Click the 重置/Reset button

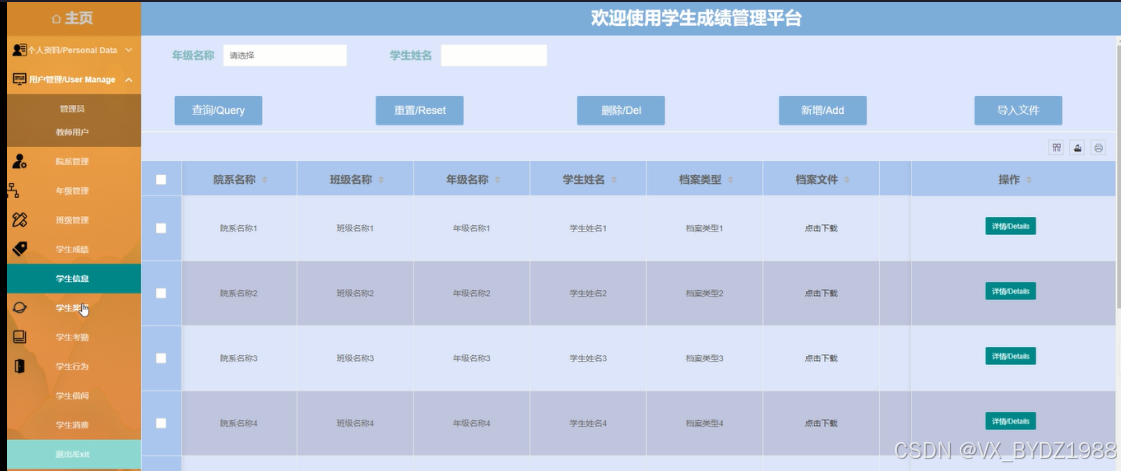420,110
